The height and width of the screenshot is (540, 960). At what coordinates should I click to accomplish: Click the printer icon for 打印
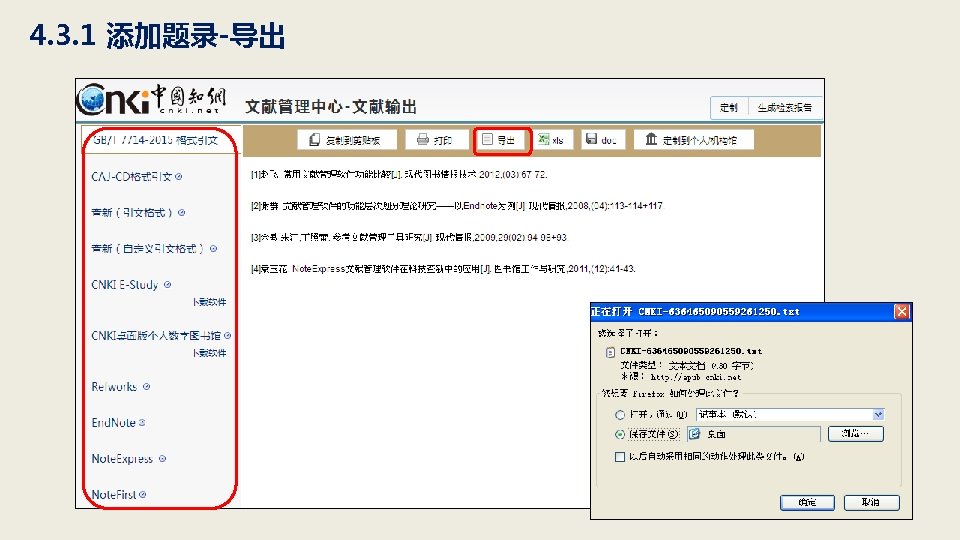point(422,140)
